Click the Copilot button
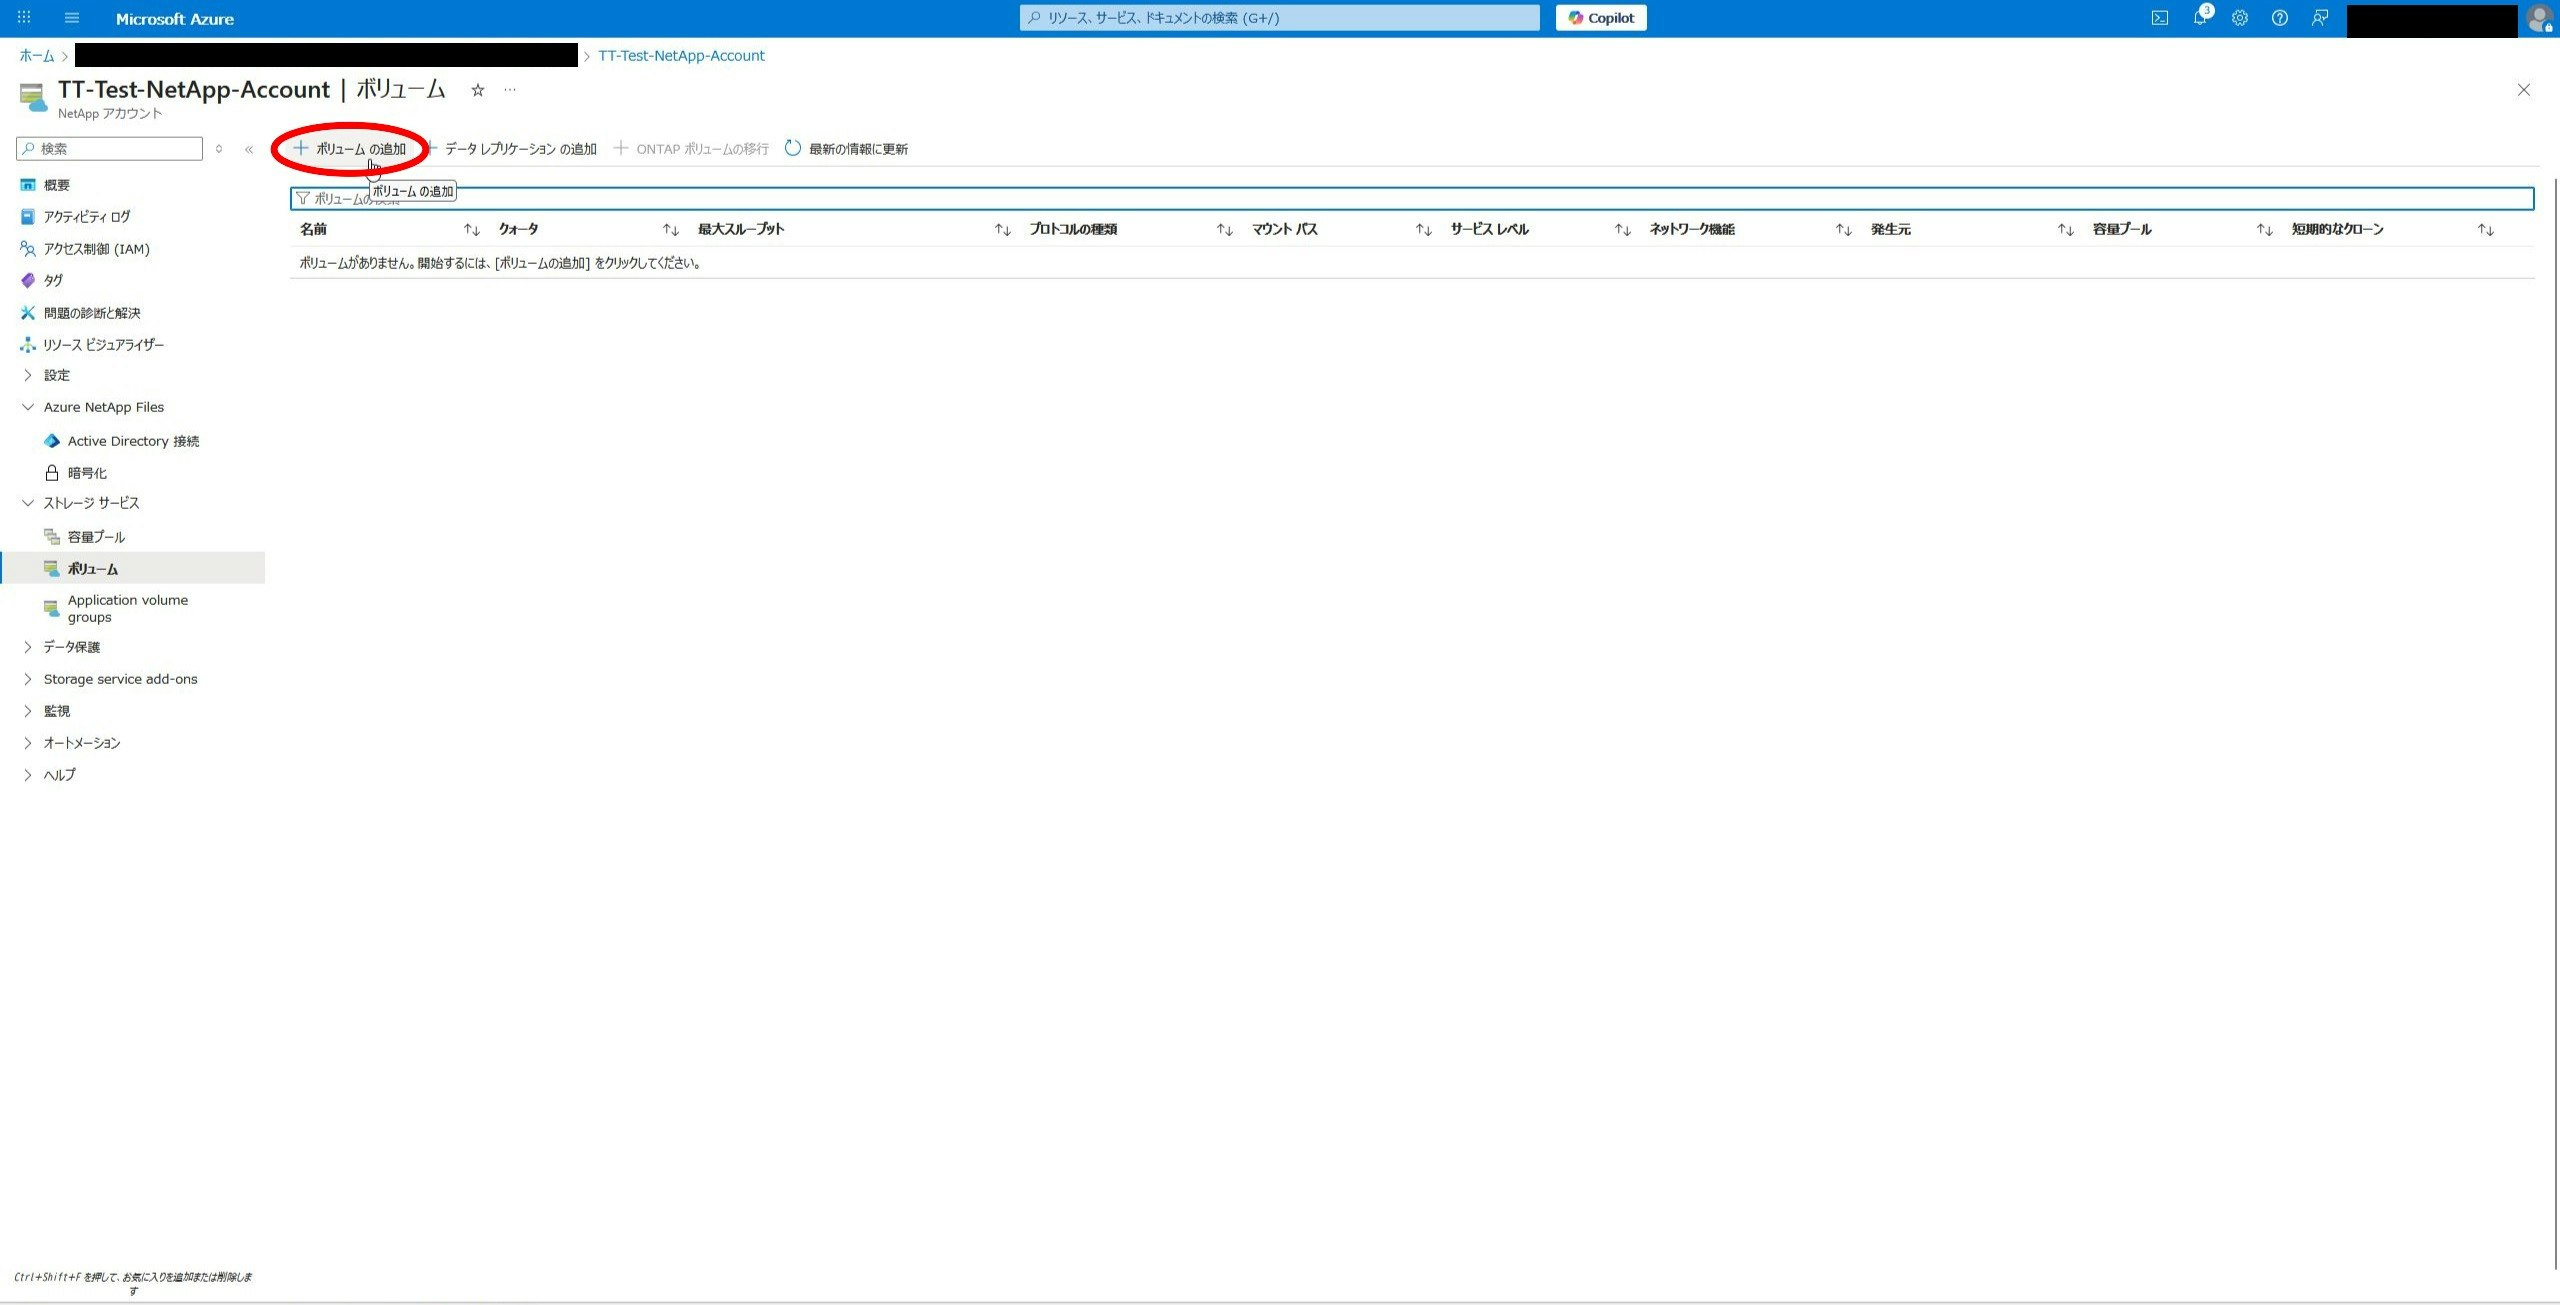Viewport: 2560px width, 1305px height. click(x=1601, y=18)
